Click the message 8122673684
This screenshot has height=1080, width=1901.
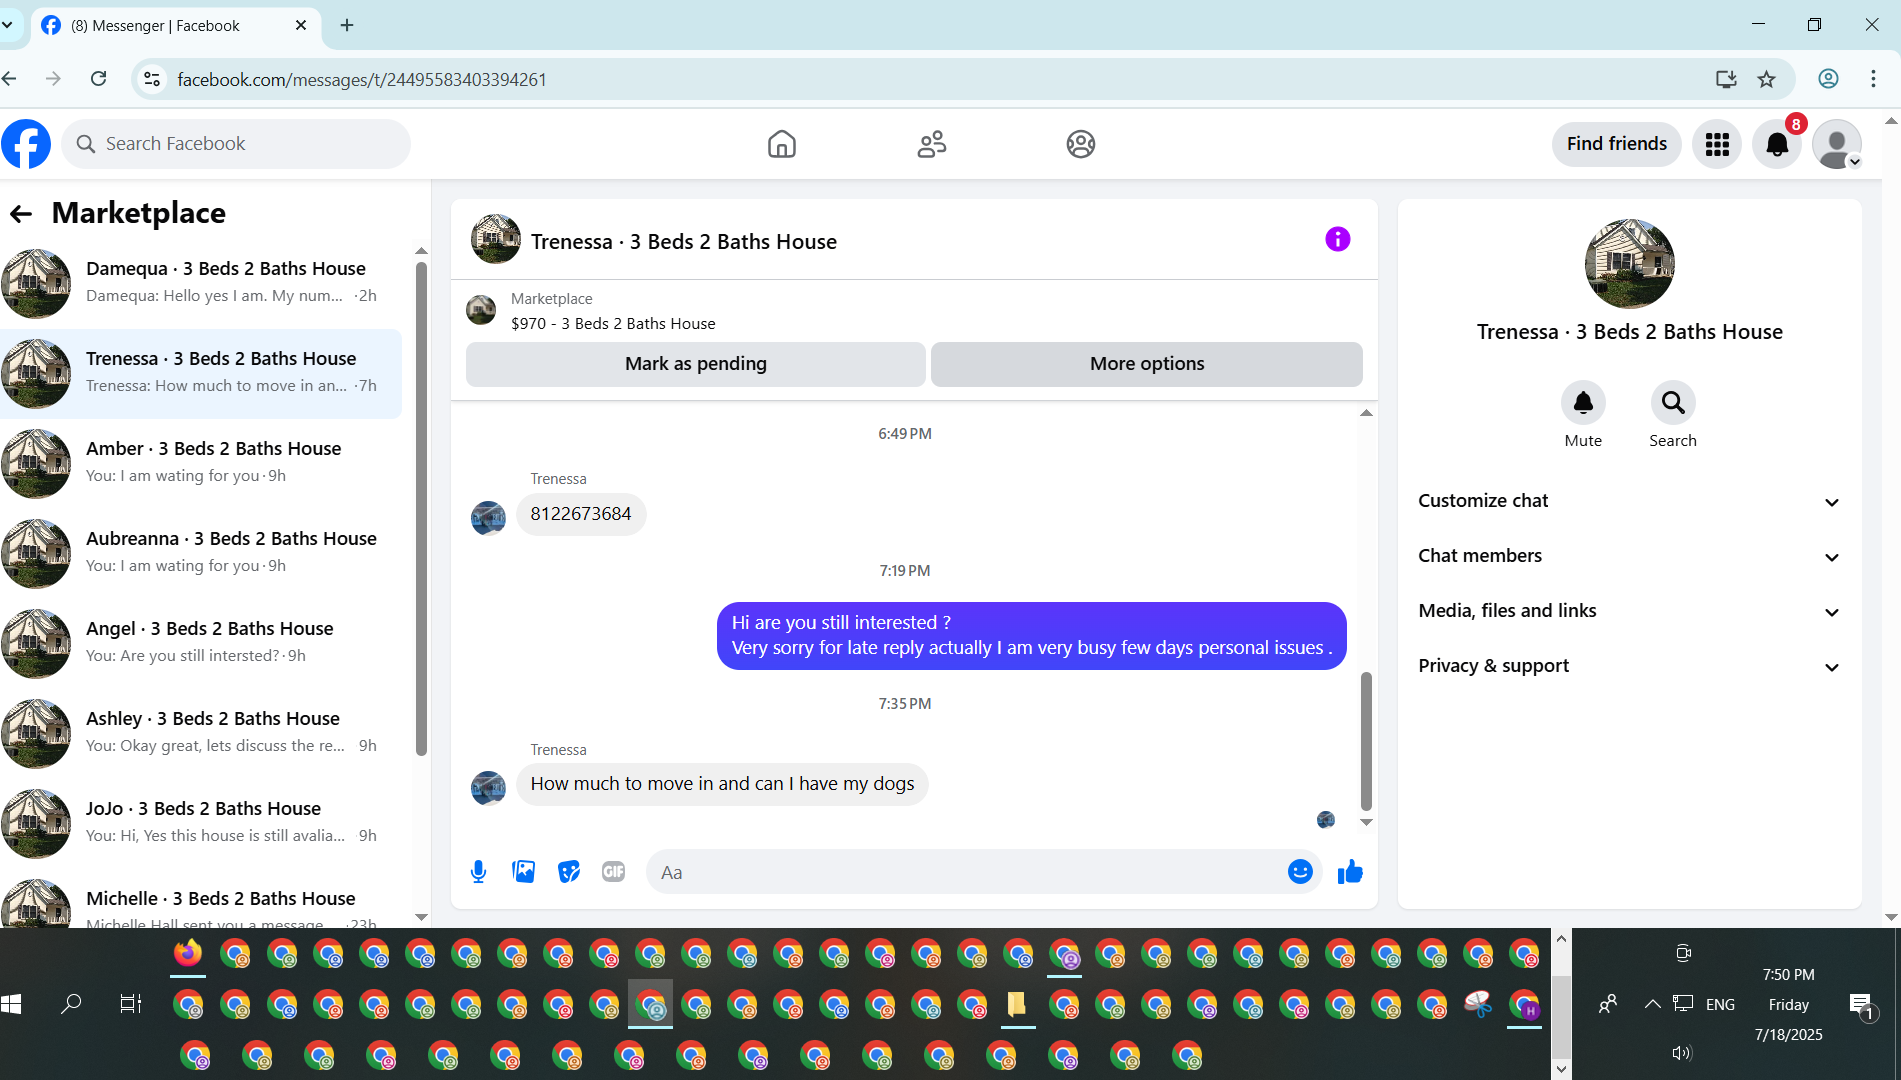[x=581, y=514]
